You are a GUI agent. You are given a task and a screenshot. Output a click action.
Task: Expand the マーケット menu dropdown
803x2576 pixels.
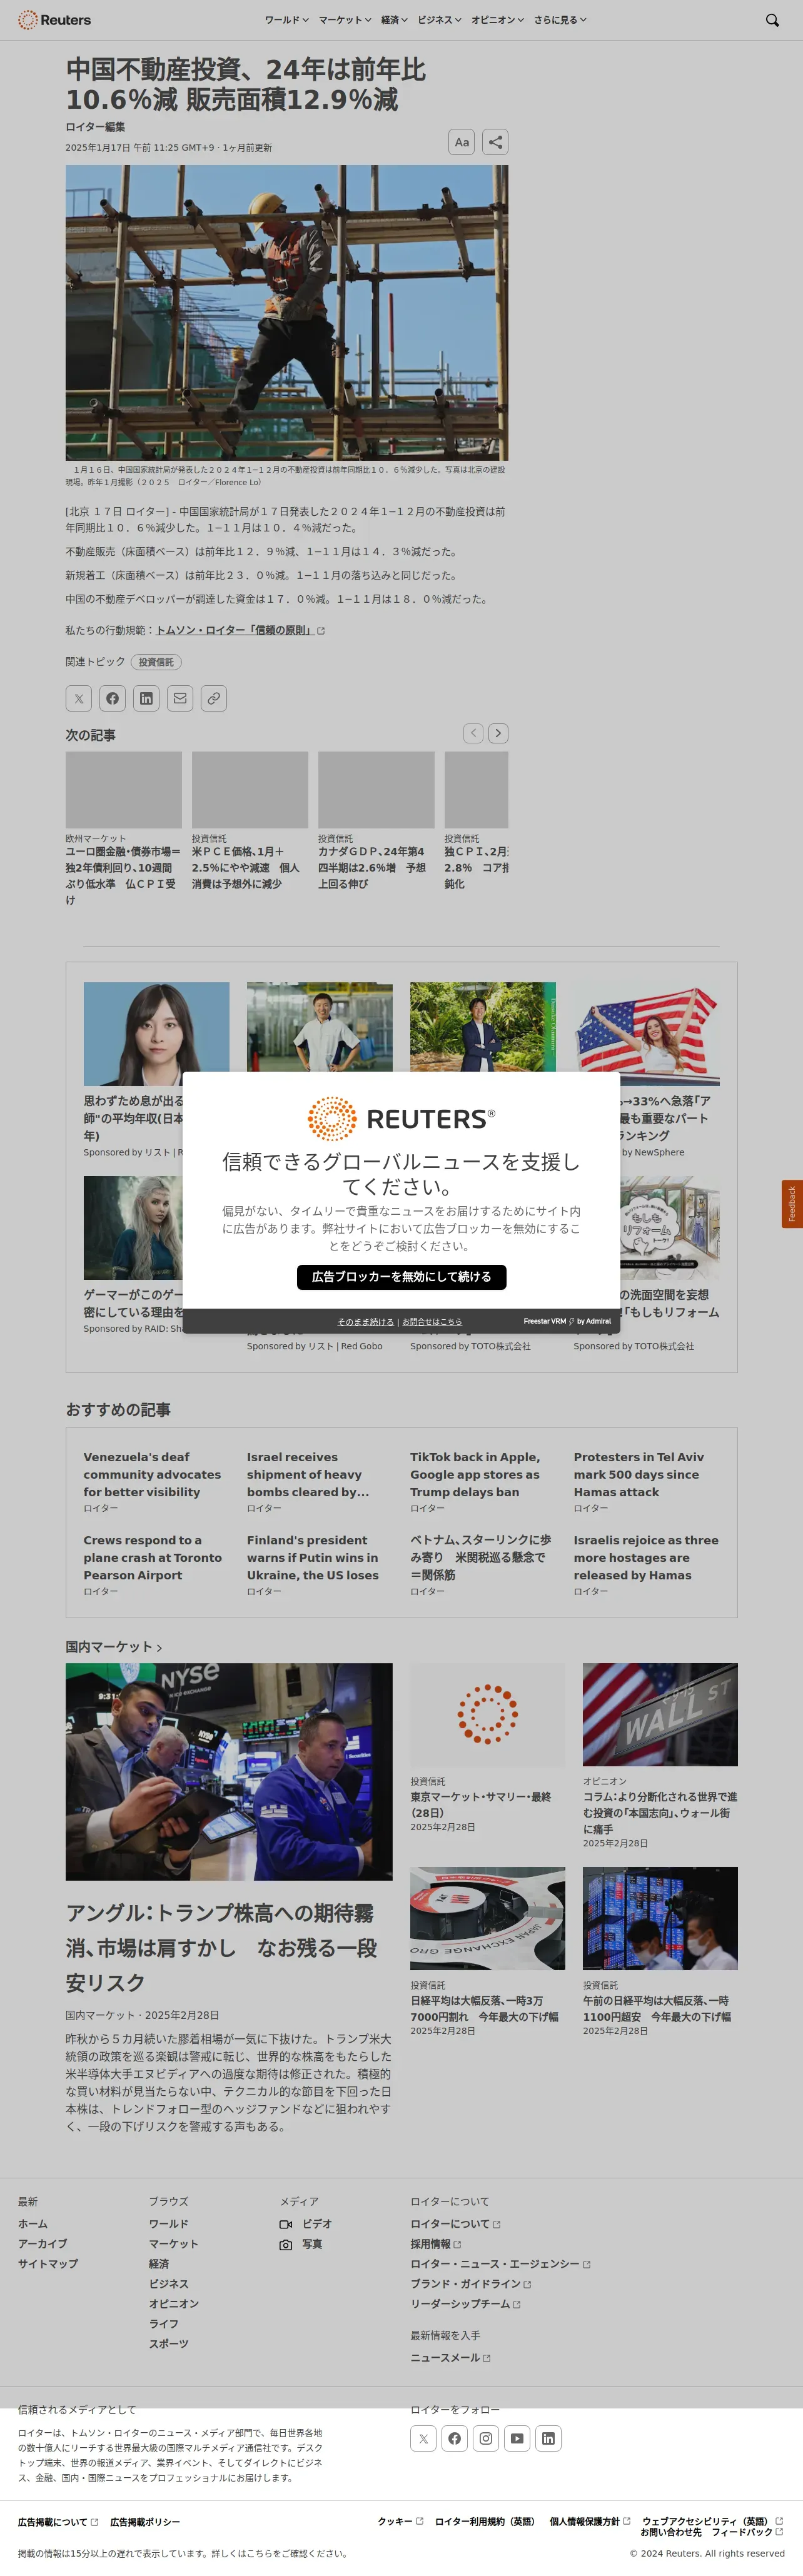coord(345,20)
